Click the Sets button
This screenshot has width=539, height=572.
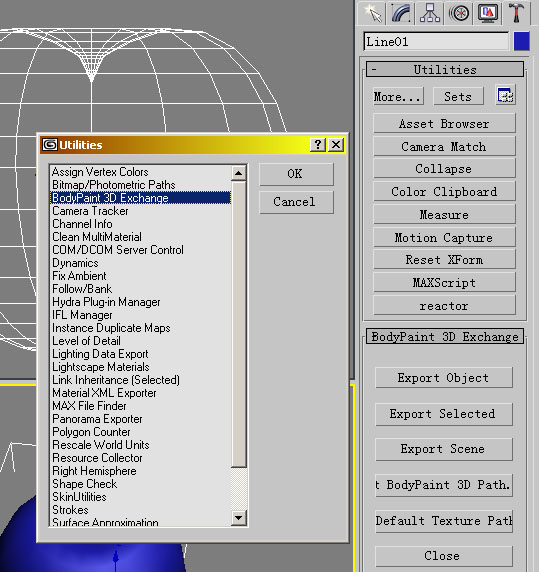(x=458, y=96)
